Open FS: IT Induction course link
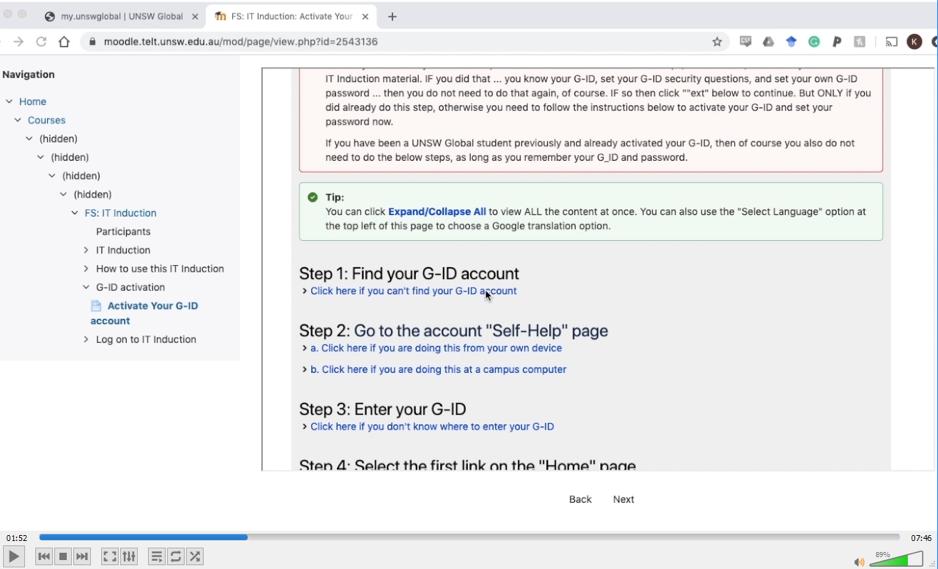938x569 pixels. pos(120,213)
